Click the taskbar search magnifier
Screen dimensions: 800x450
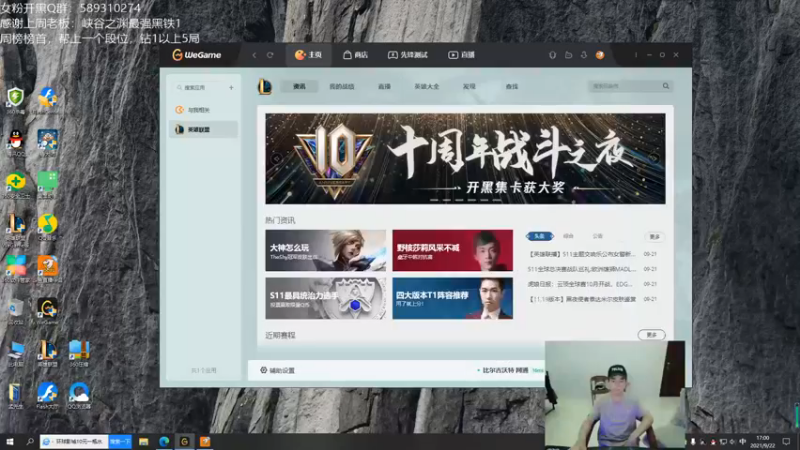pos(30,442)
